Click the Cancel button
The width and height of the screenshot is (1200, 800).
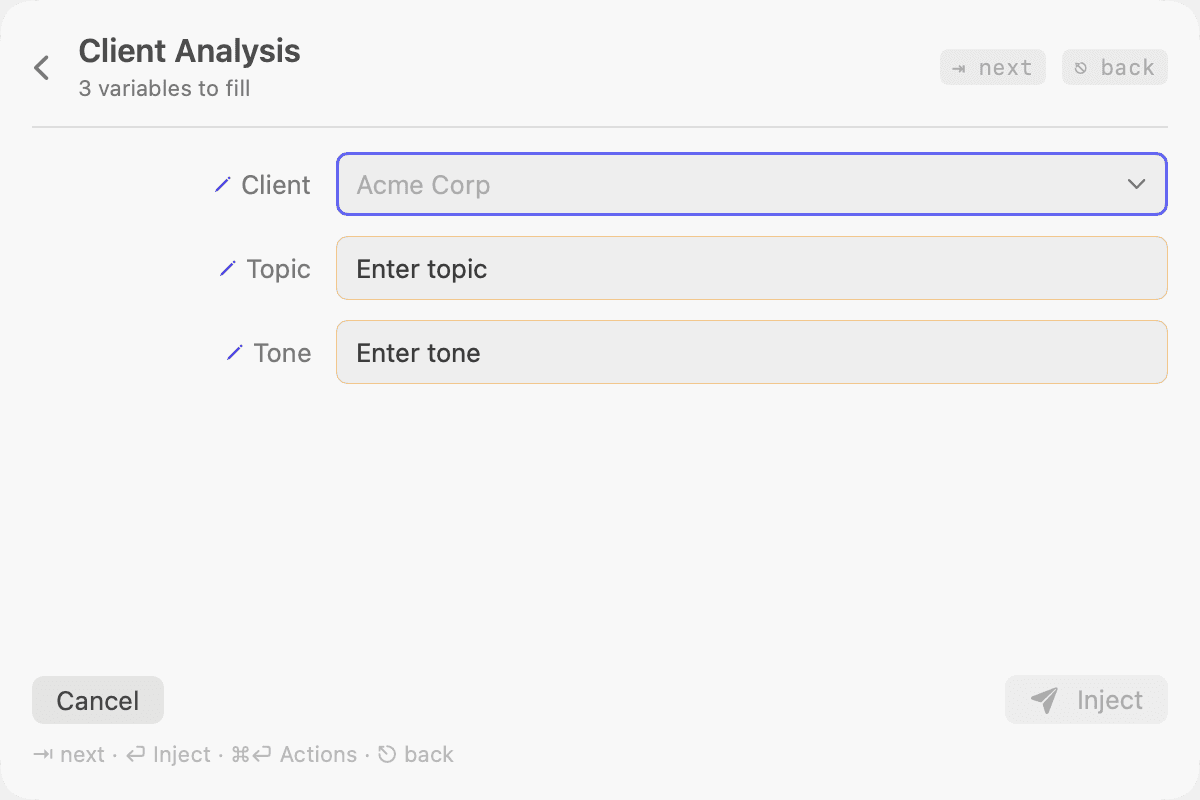98,700
